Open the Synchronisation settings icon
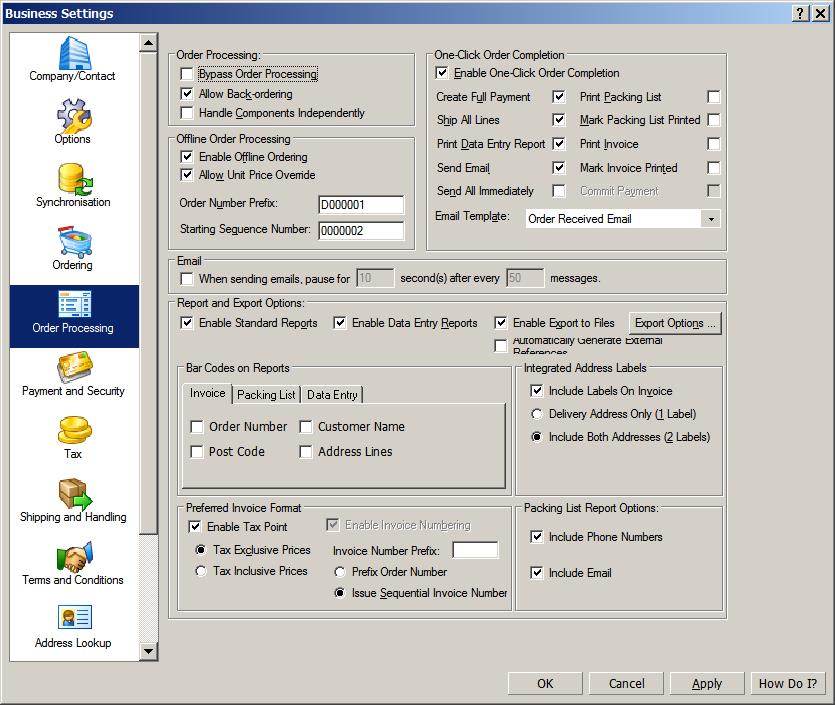 click(x=73, y=178)
